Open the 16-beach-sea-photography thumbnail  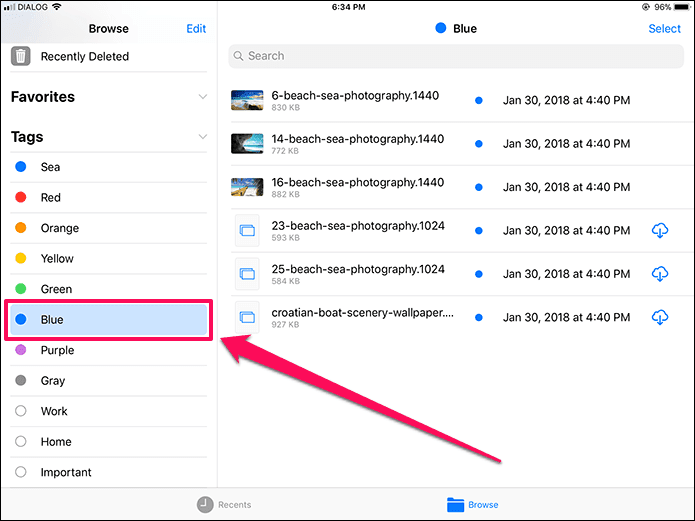[x=247, y=187]
